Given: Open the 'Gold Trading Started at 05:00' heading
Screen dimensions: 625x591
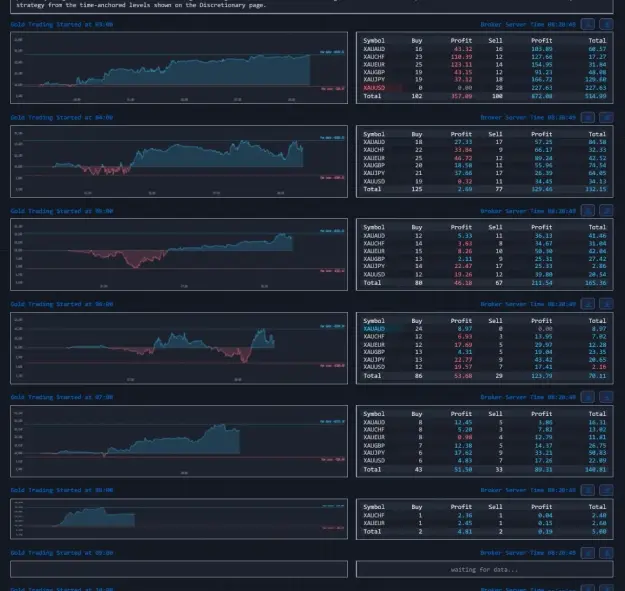Looking at the screenshot, I should click(62, 211).
